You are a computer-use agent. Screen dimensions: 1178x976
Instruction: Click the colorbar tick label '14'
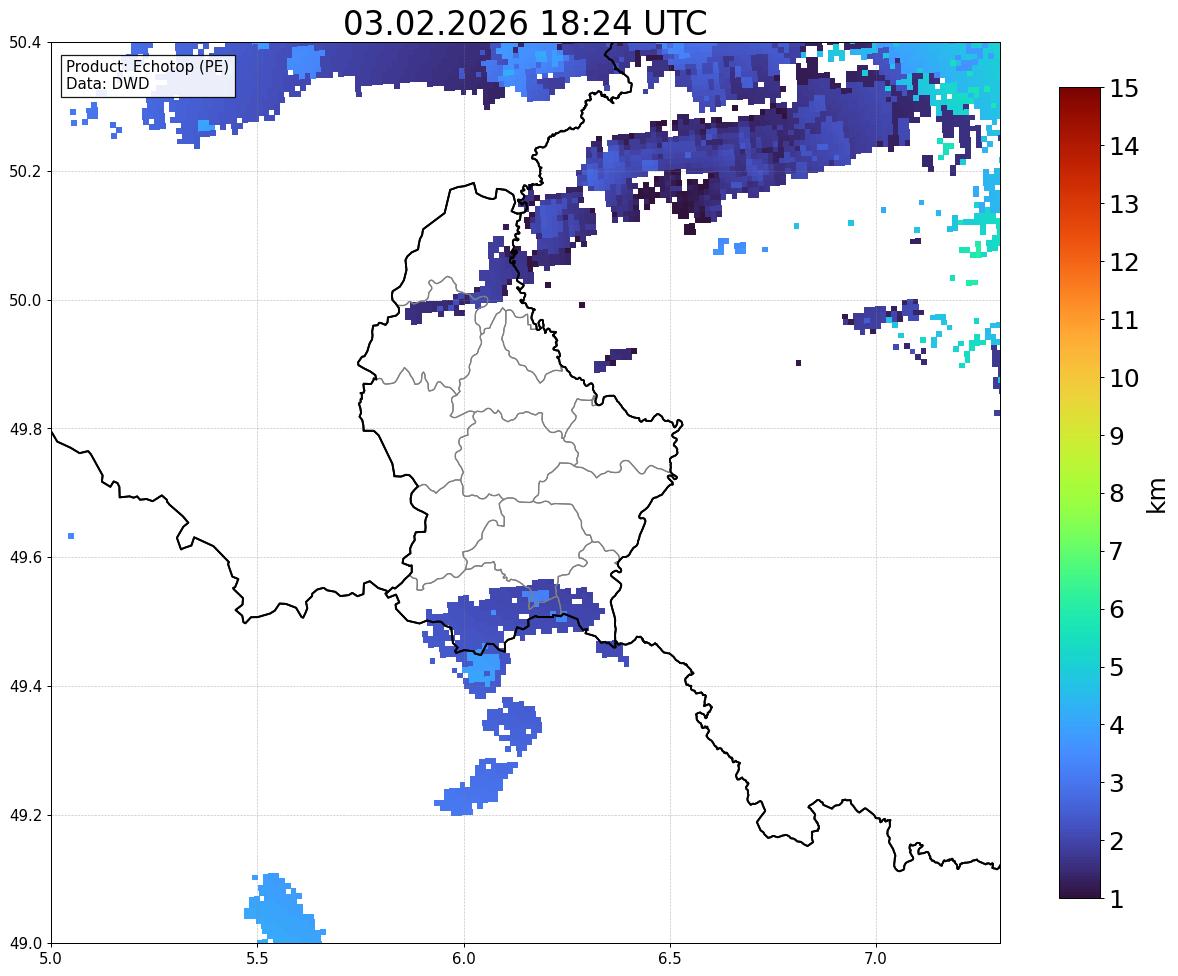click(1123, 147)
